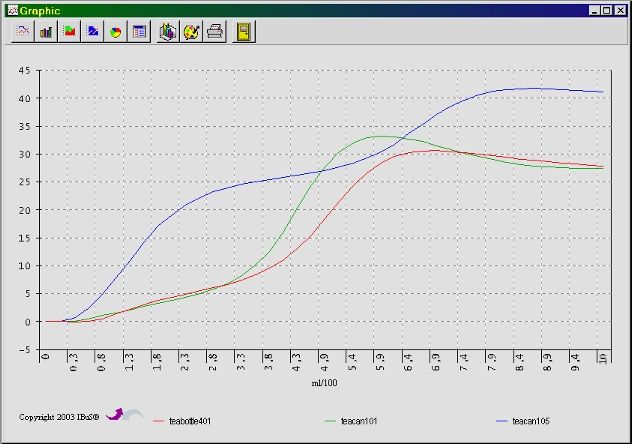Click the teacan105 legend entry
The height and width of the screenshot is (444, 632).
click(531, 421)
